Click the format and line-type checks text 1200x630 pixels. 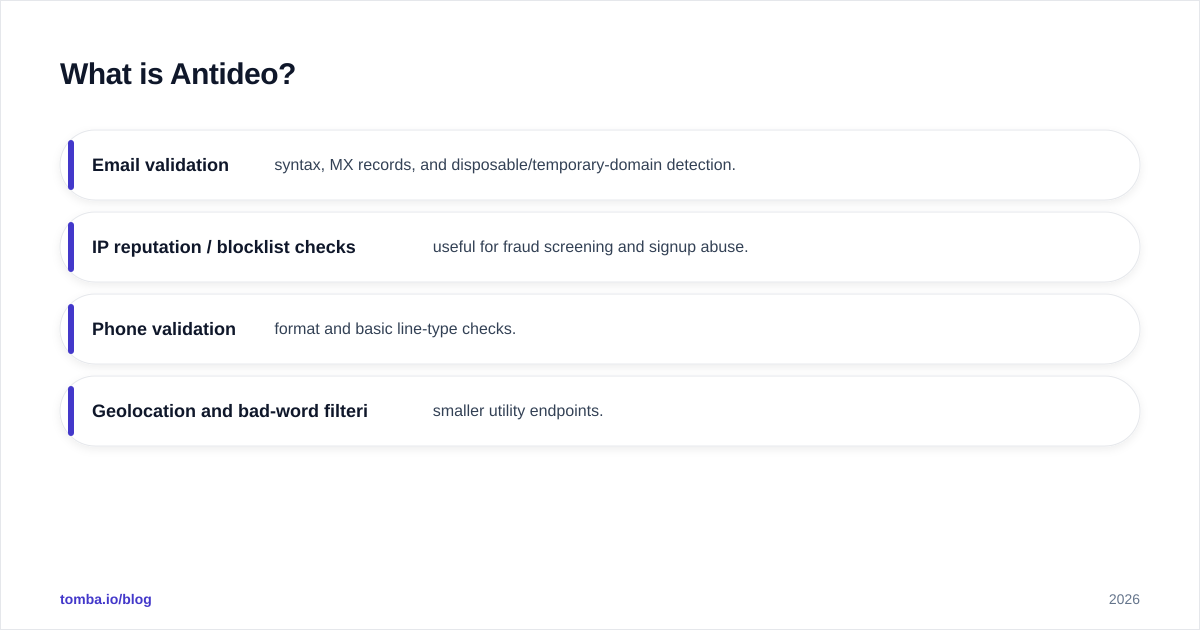click(x=395, y=329)
